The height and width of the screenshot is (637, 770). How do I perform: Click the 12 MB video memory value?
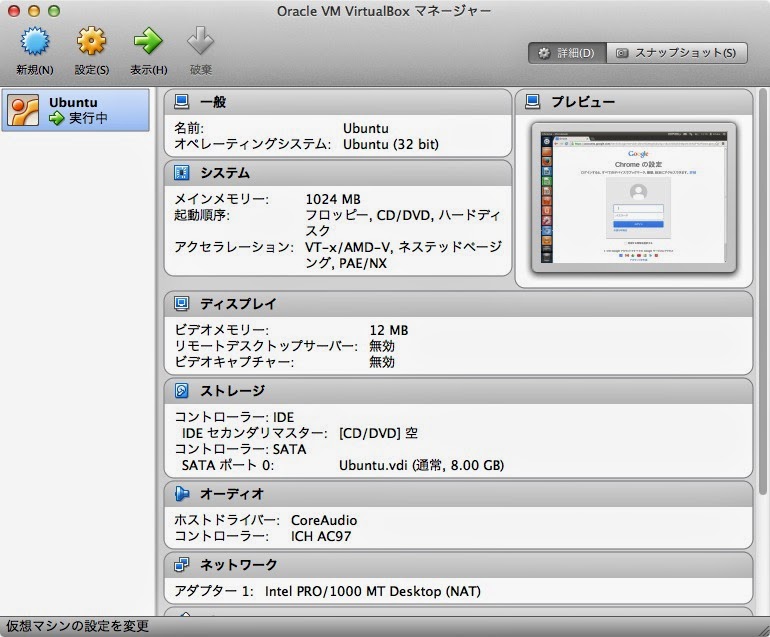[x=389, y=330]
